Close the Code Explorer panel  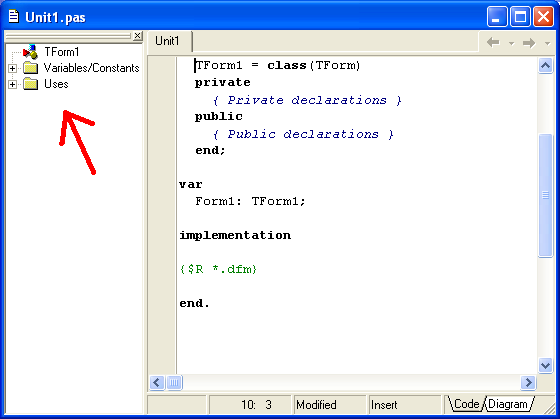point(138,36)
